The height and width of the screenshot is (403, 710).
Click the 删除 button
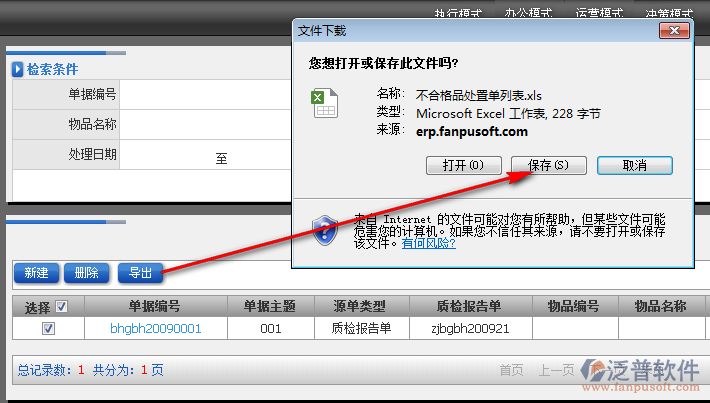(87, 272)
